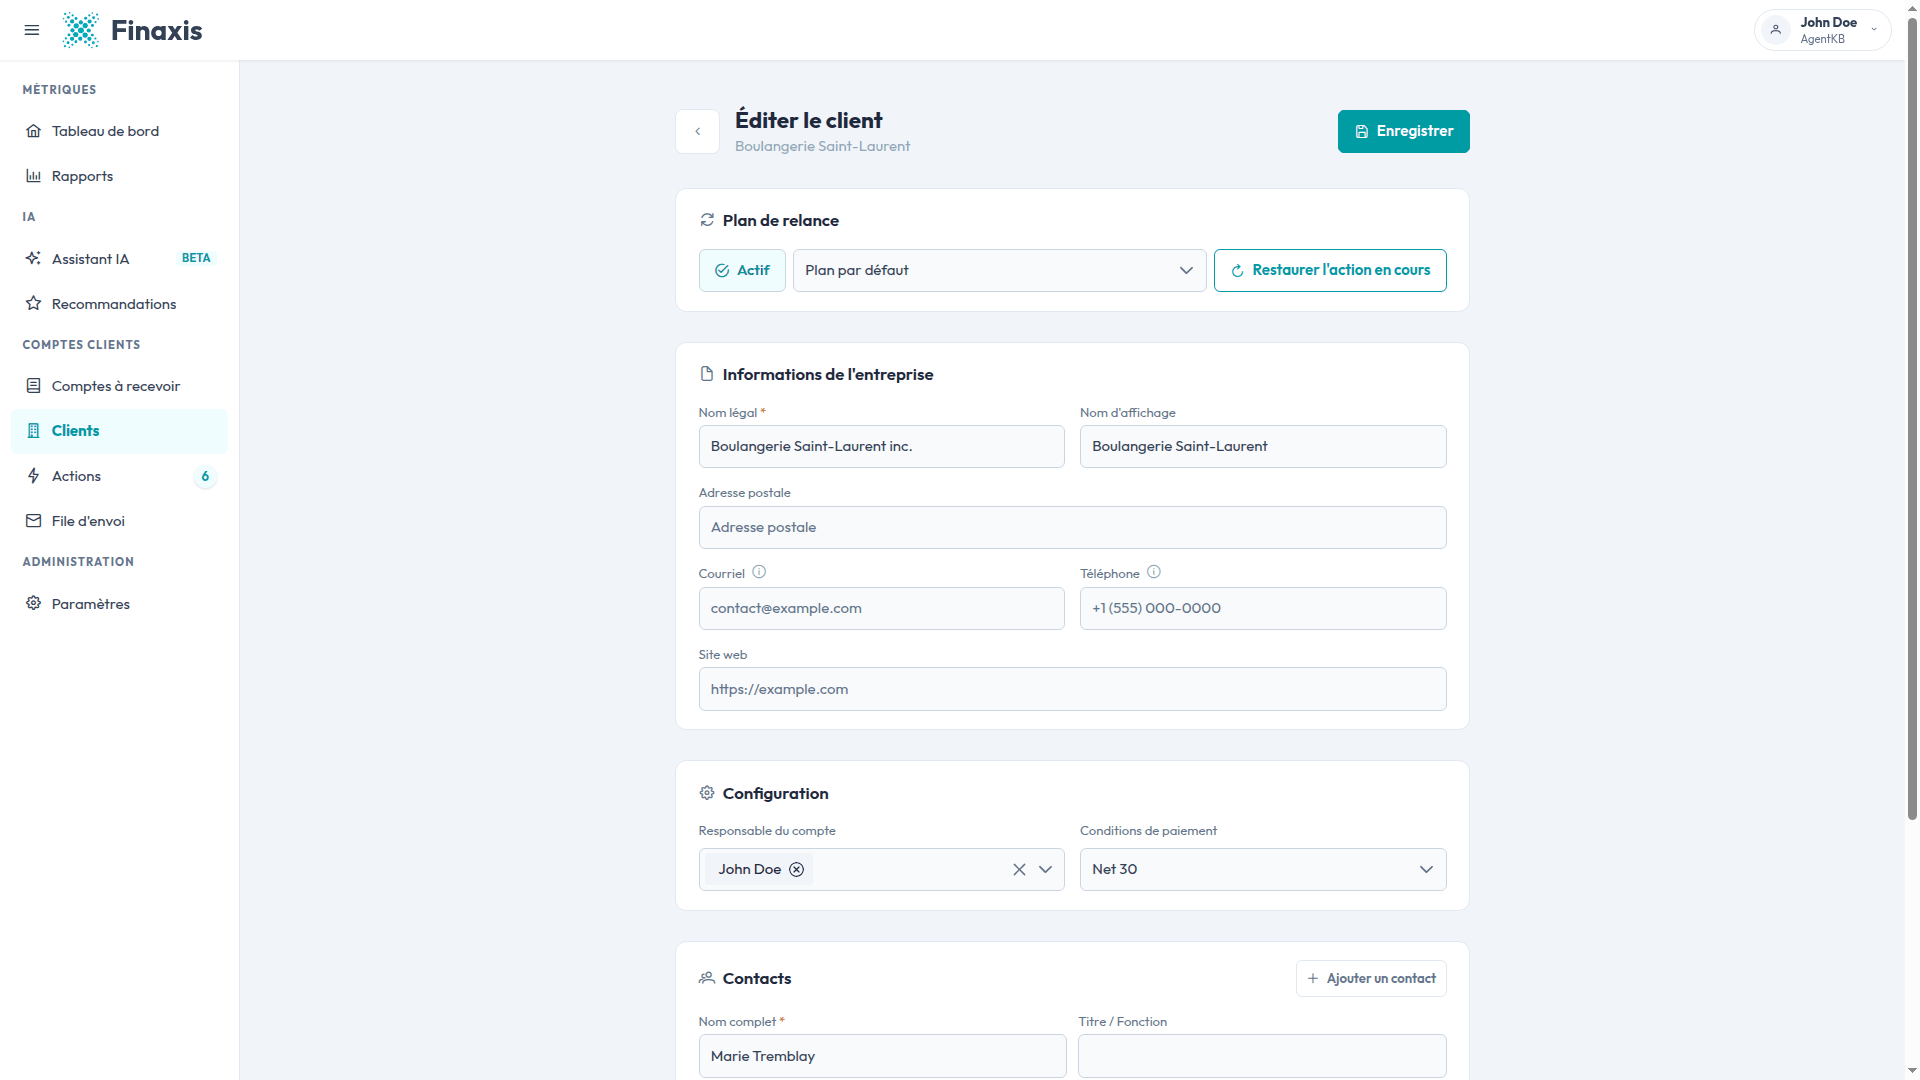Click the BETA badge next to Assistant IA

click(196, 258)
